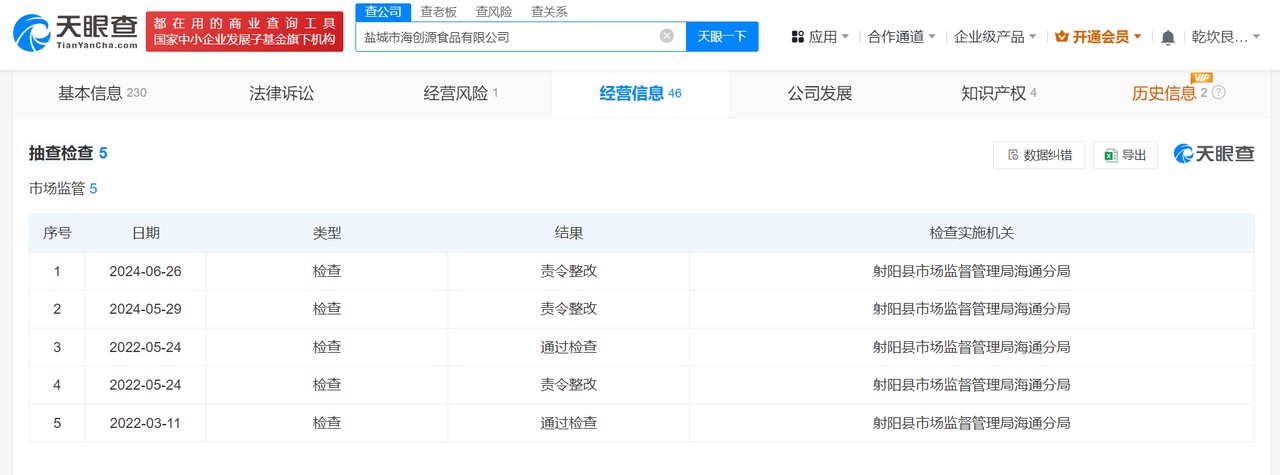Switch to 基本信息 tab
Screen dimensions: 1280x475
102,94
